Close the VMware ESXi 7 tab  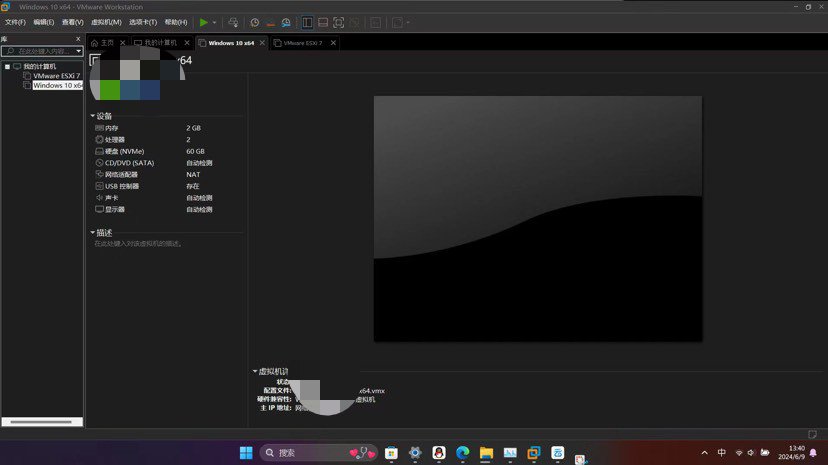click(333, 43)
